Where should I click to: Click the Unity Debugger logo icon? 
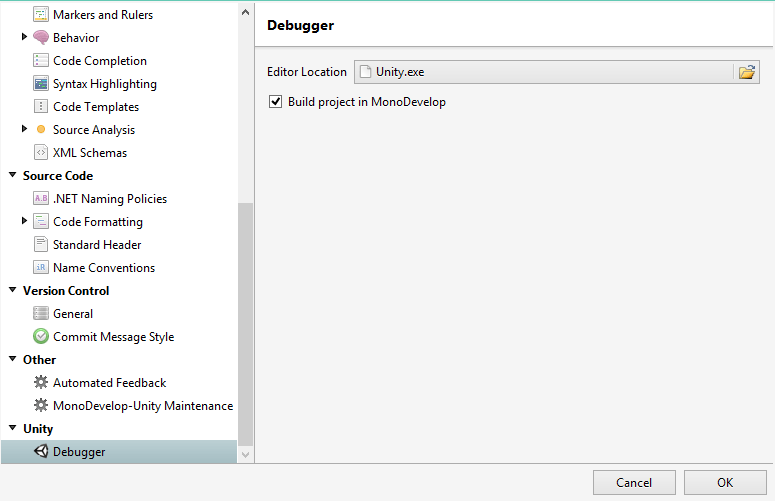tap(41, 452)
